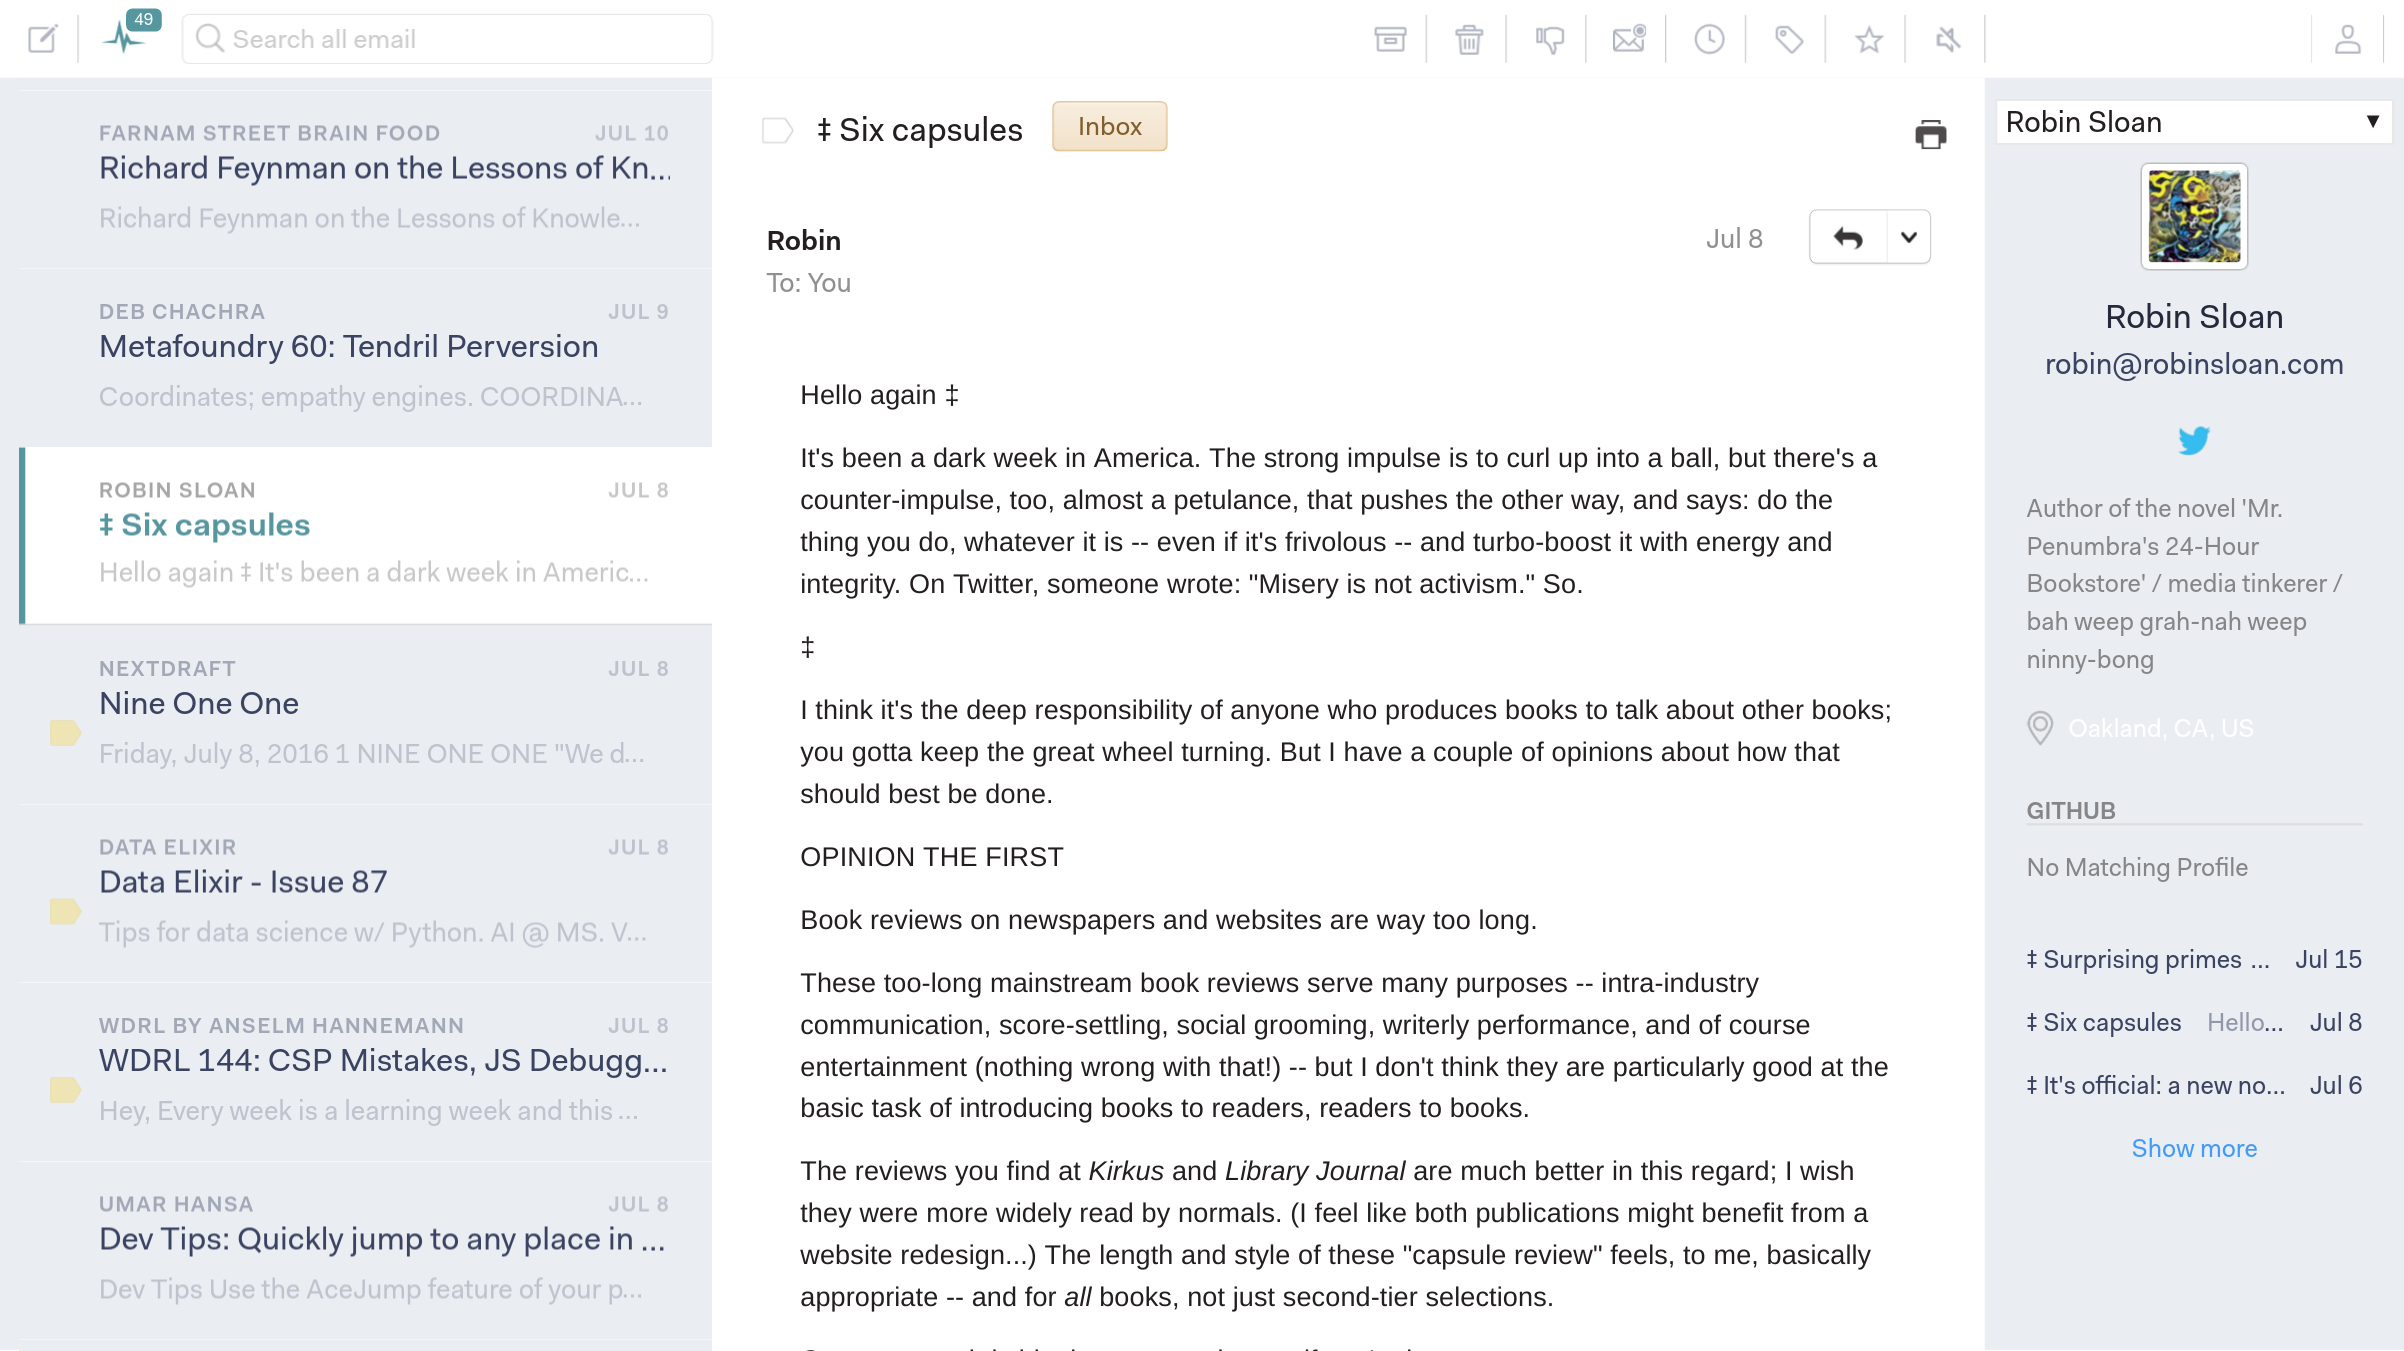Focus the Search all email field
Image resolution: width=2404 pixels, height=1351 pixels.
[x=447, y=39]
